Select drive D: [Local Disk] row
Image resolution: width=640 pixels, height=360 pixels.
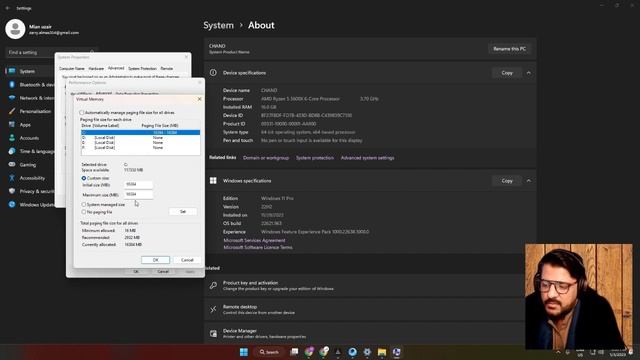point(140,138)
